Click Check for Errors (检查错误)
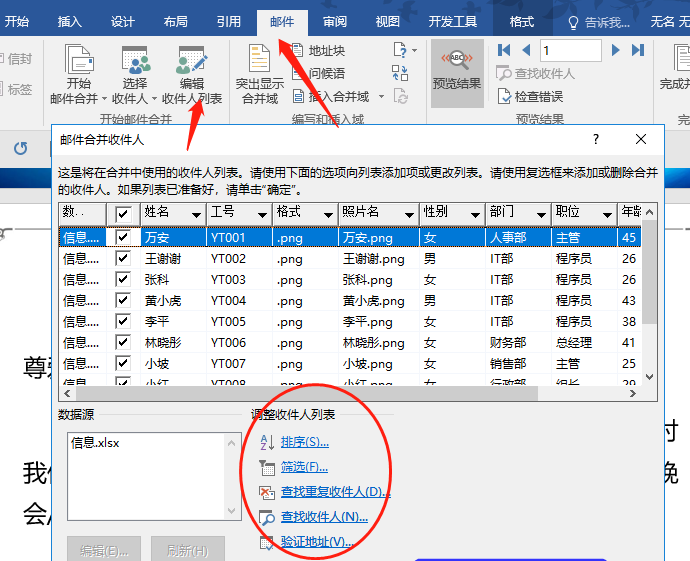 tap(531, 96)
